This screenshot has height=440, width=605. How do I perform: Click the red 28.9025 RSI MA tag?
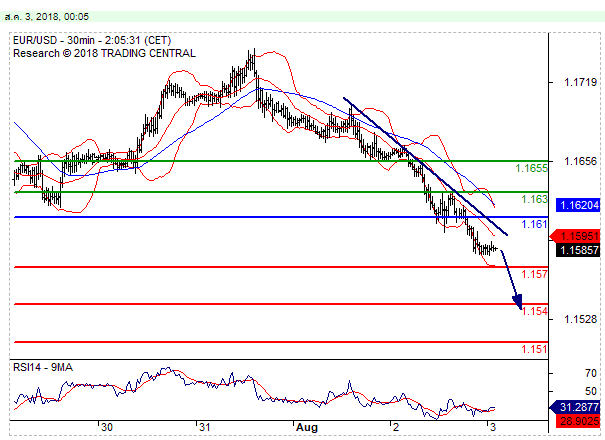(x=578, y=420)
